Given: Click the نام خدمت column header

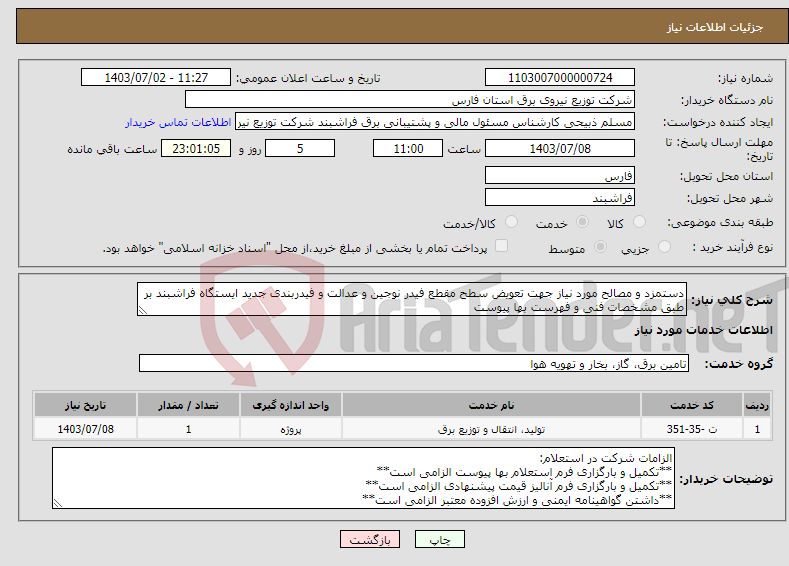Looking at the screenshot, I should (491, 405).
